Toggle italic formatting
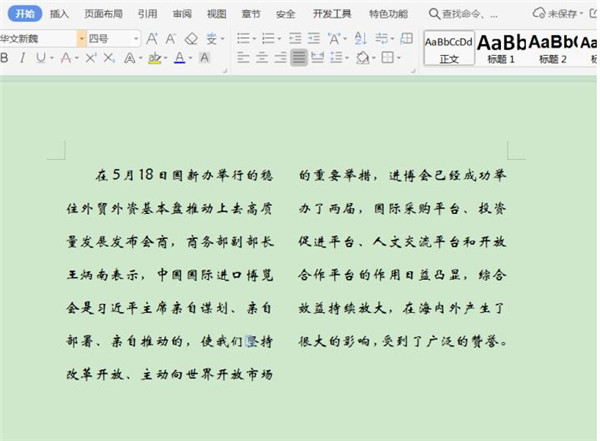This screenshot has height=441, width=600. 22,59
